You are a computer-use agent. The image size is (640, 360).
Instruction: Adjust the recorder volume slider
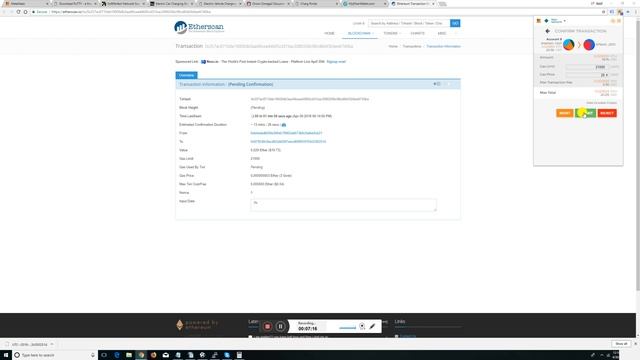pyautogui.click(x=347, y=327)
